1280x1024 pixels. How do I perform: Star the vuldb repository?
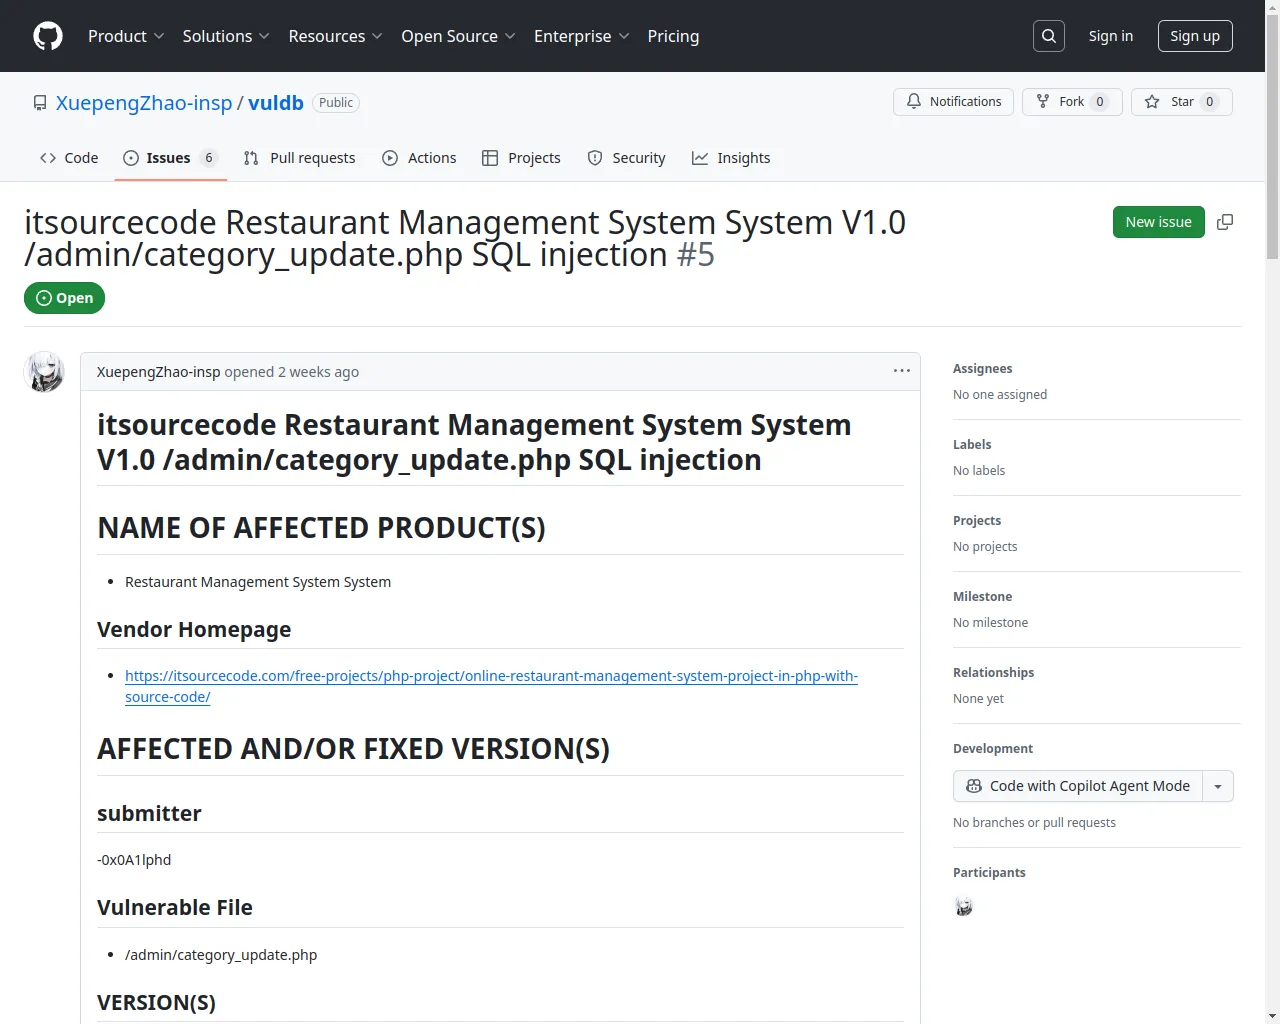pos(1182,102)
